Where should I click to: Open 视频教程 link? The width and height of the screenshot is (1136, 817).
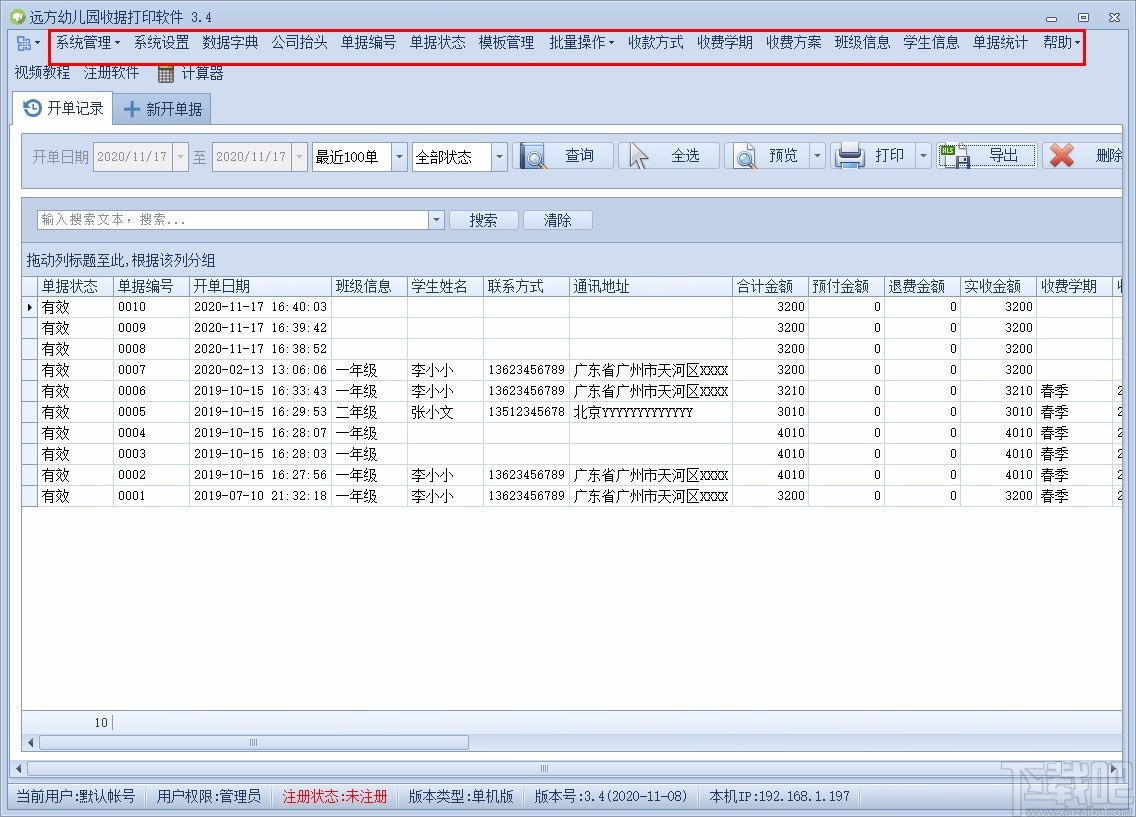point(42,72)
